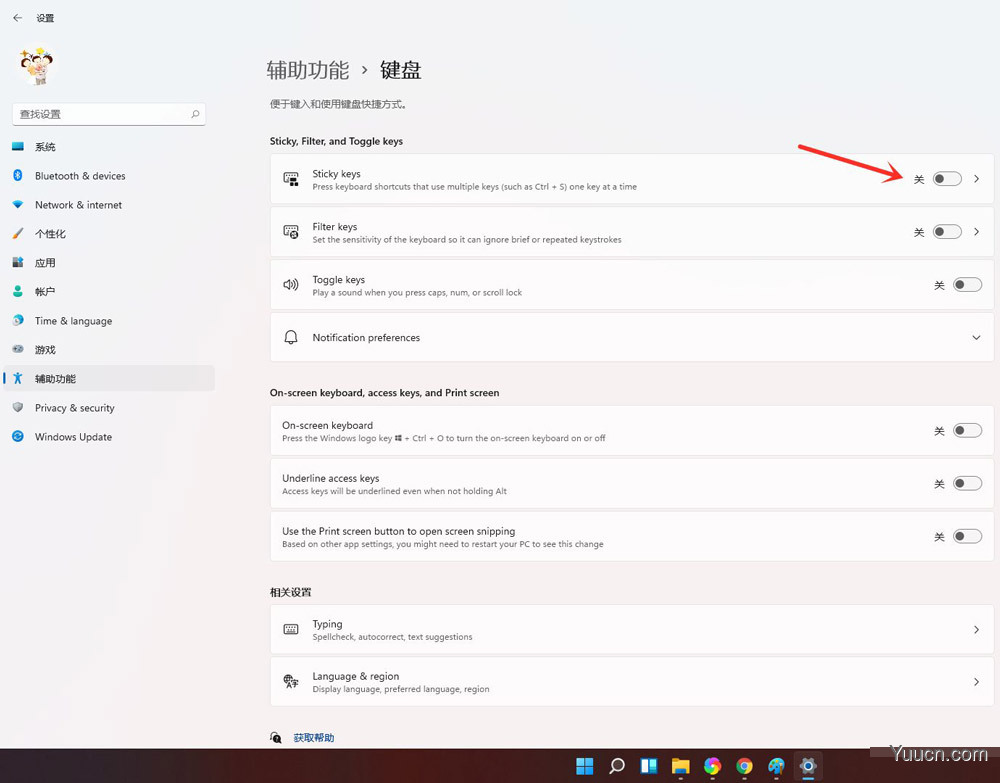
Task: Click the Typing keyboard icon
Action: [x=291, y=629]
